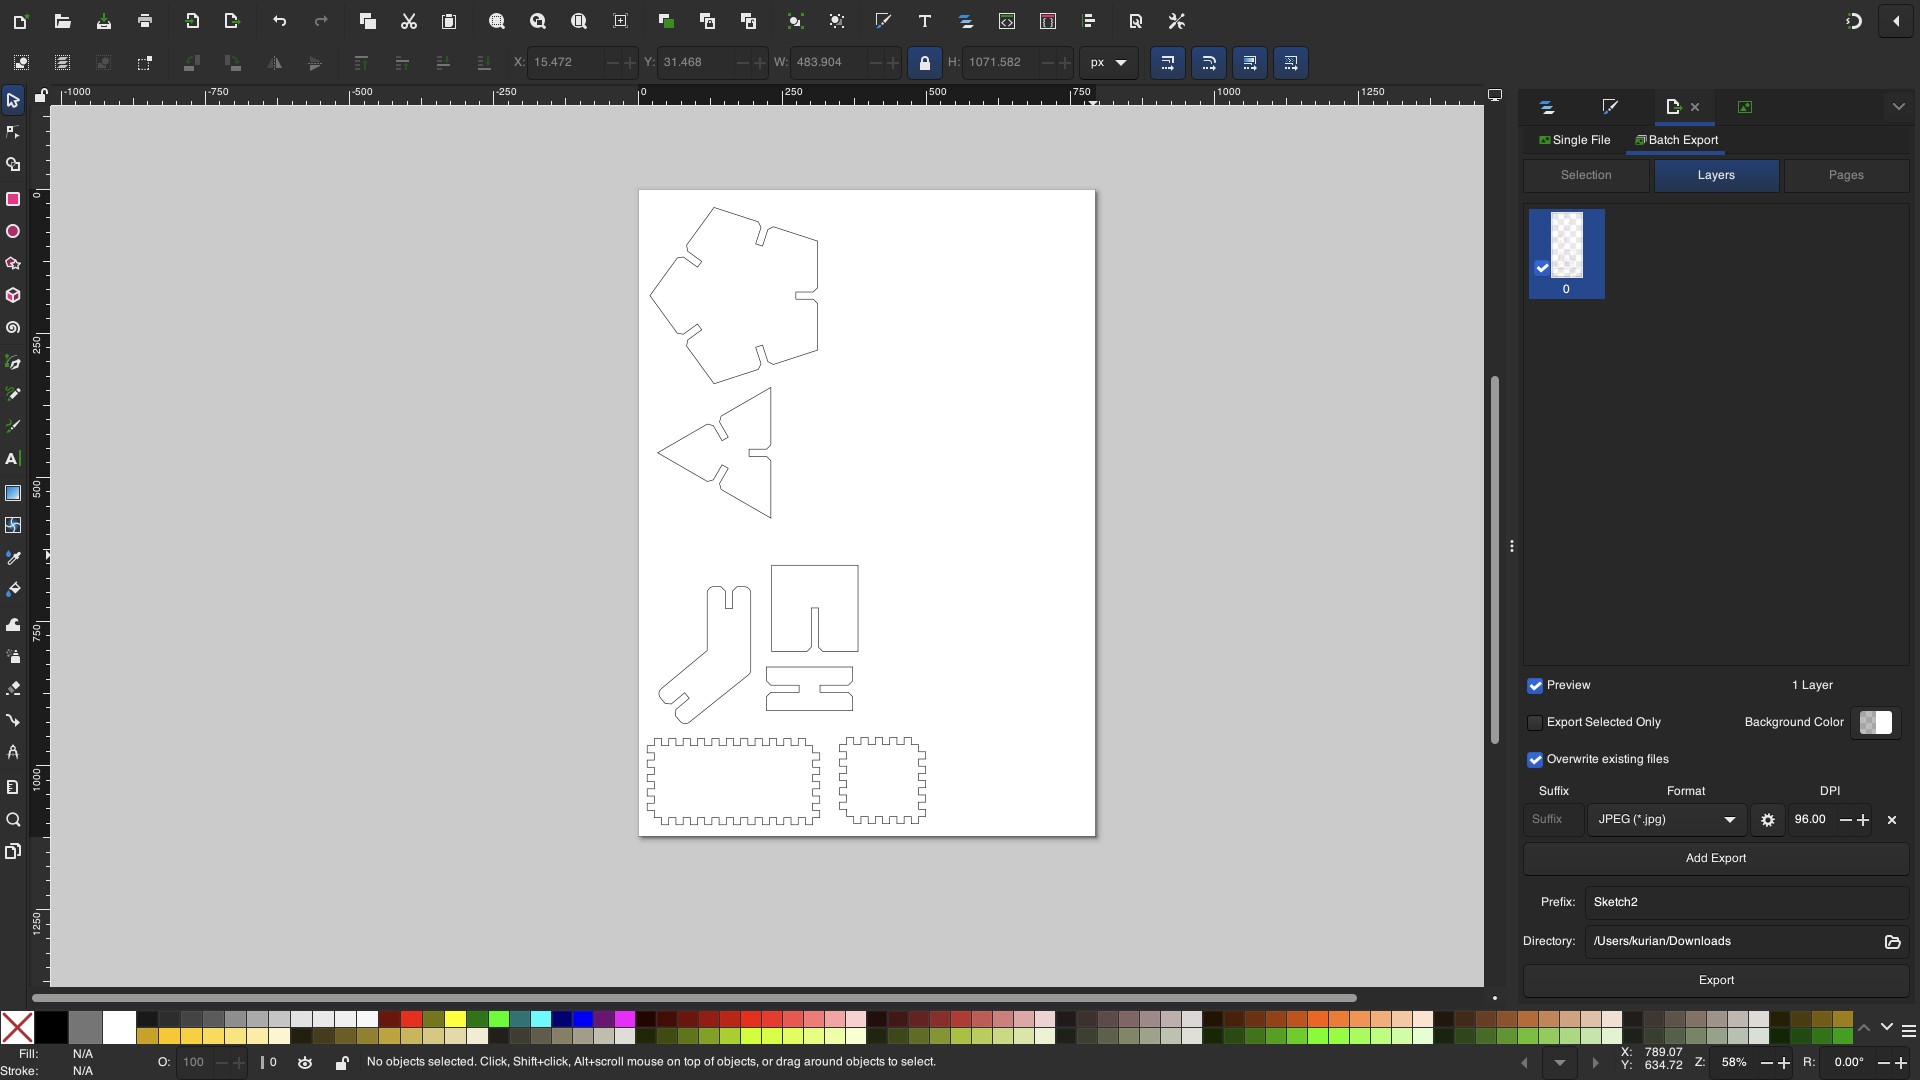Select the Node editing tool
1920x1080 pixels.
(13, 131)
